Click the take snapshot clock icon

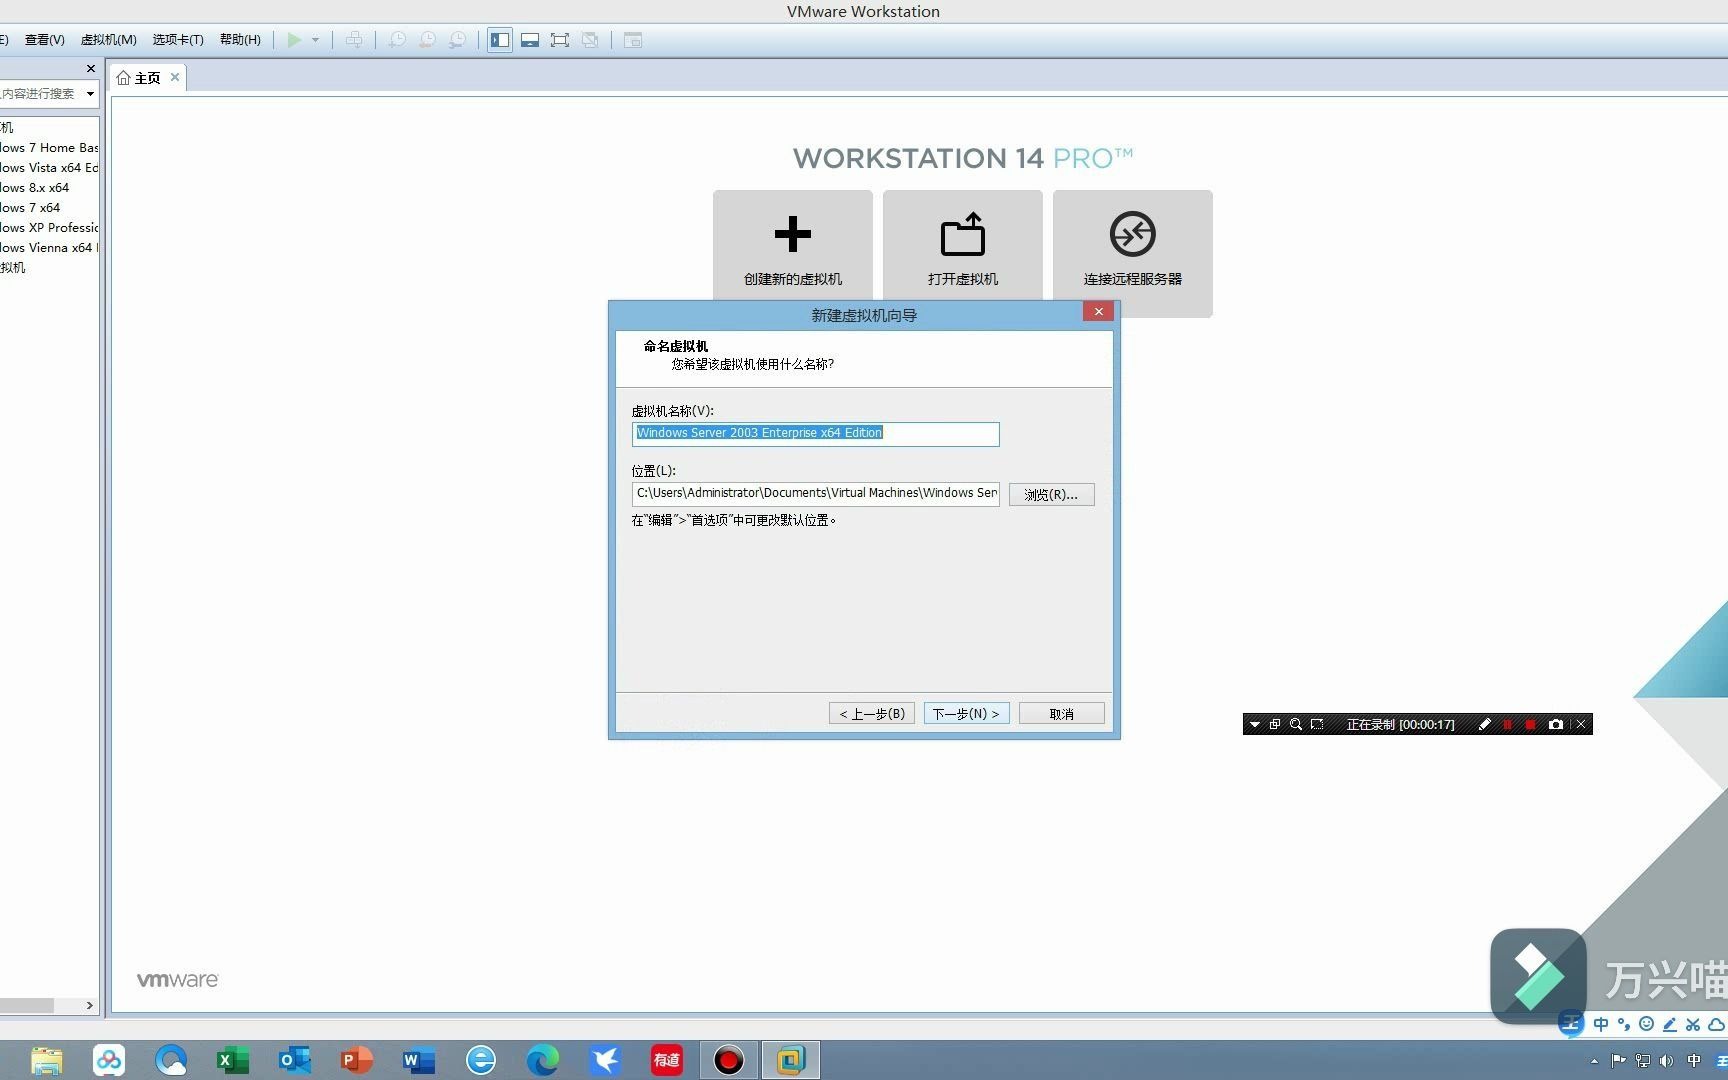[x=397, y=40]
